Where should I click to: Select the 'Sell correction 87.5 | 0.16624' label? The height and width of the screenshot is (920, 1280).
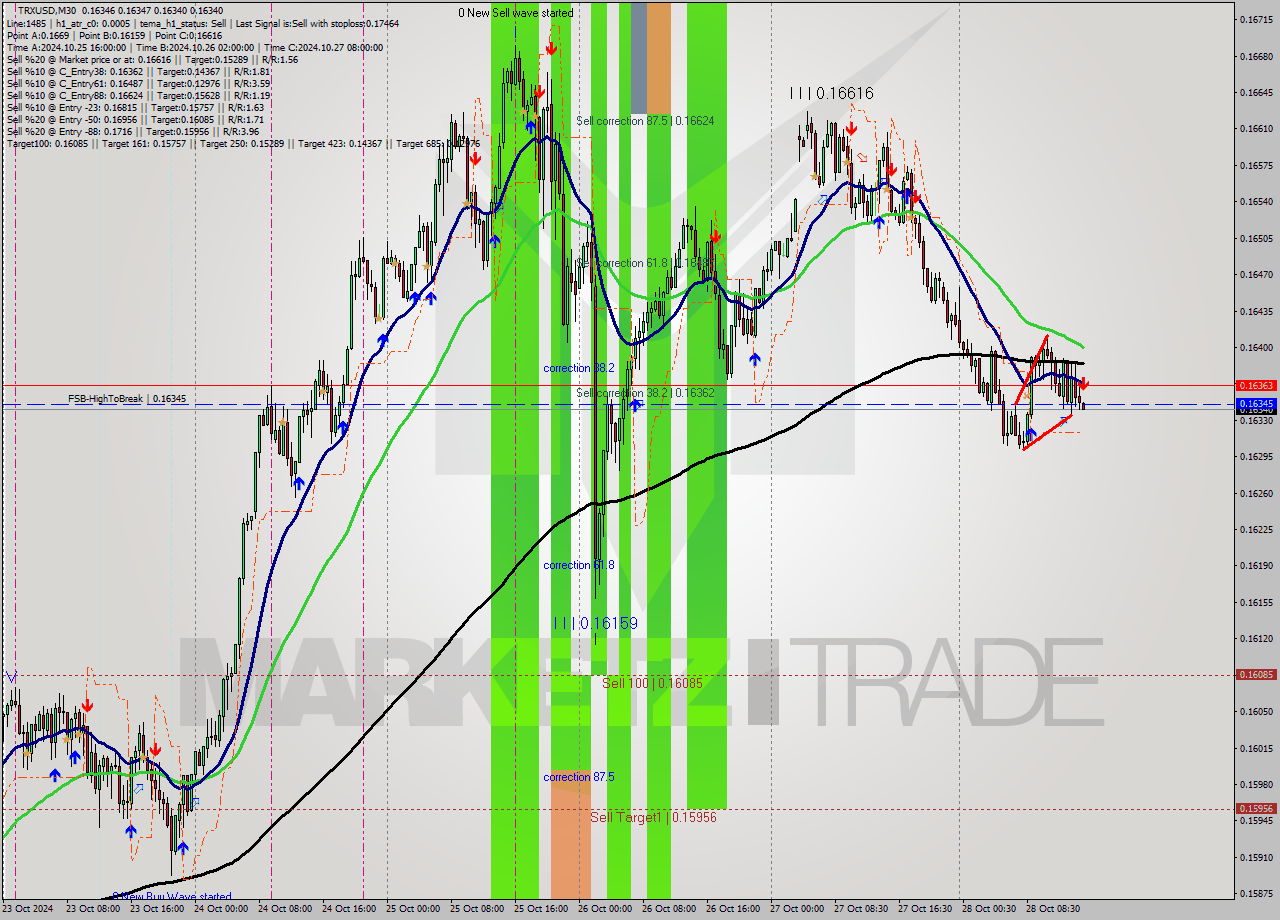645,121
